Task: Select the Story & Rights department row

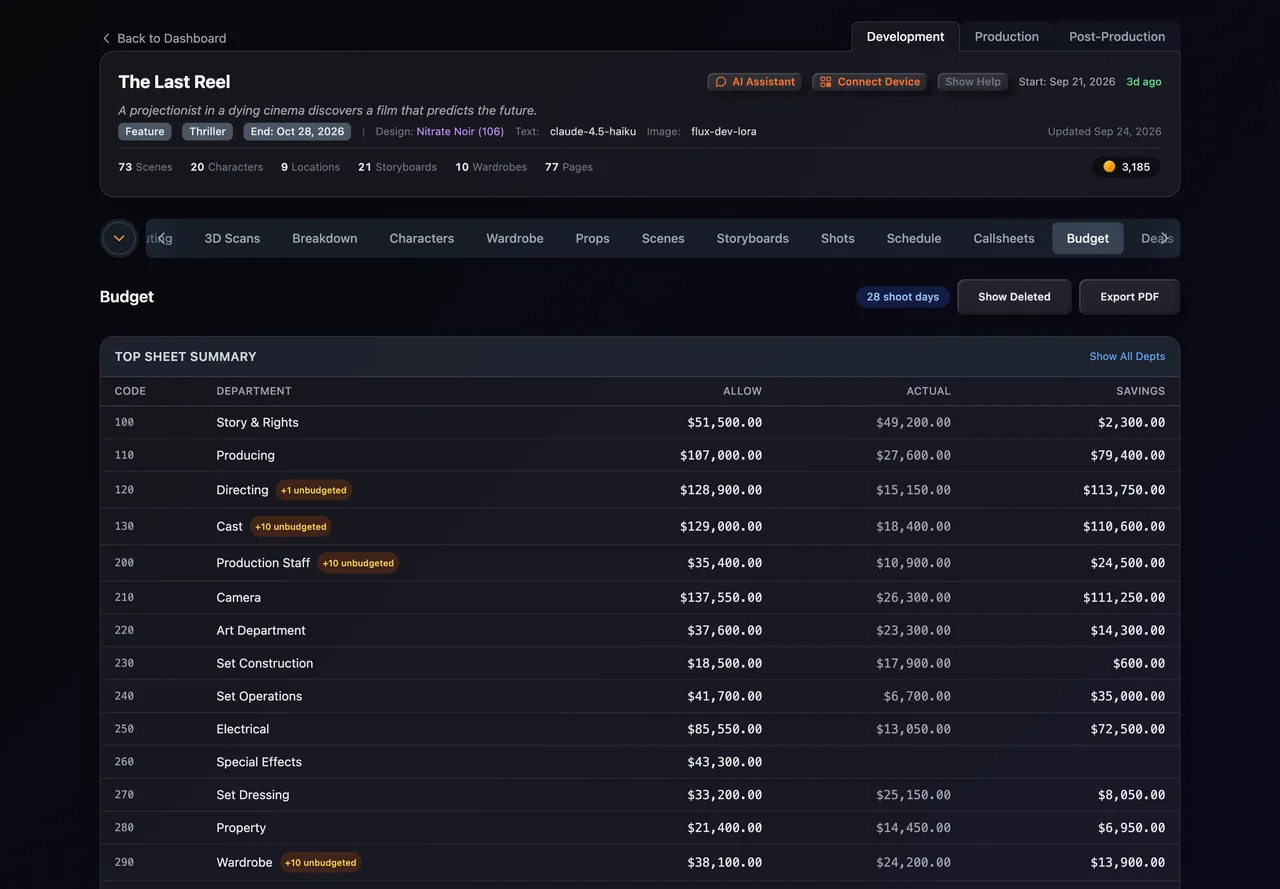Action: point(640,423)
